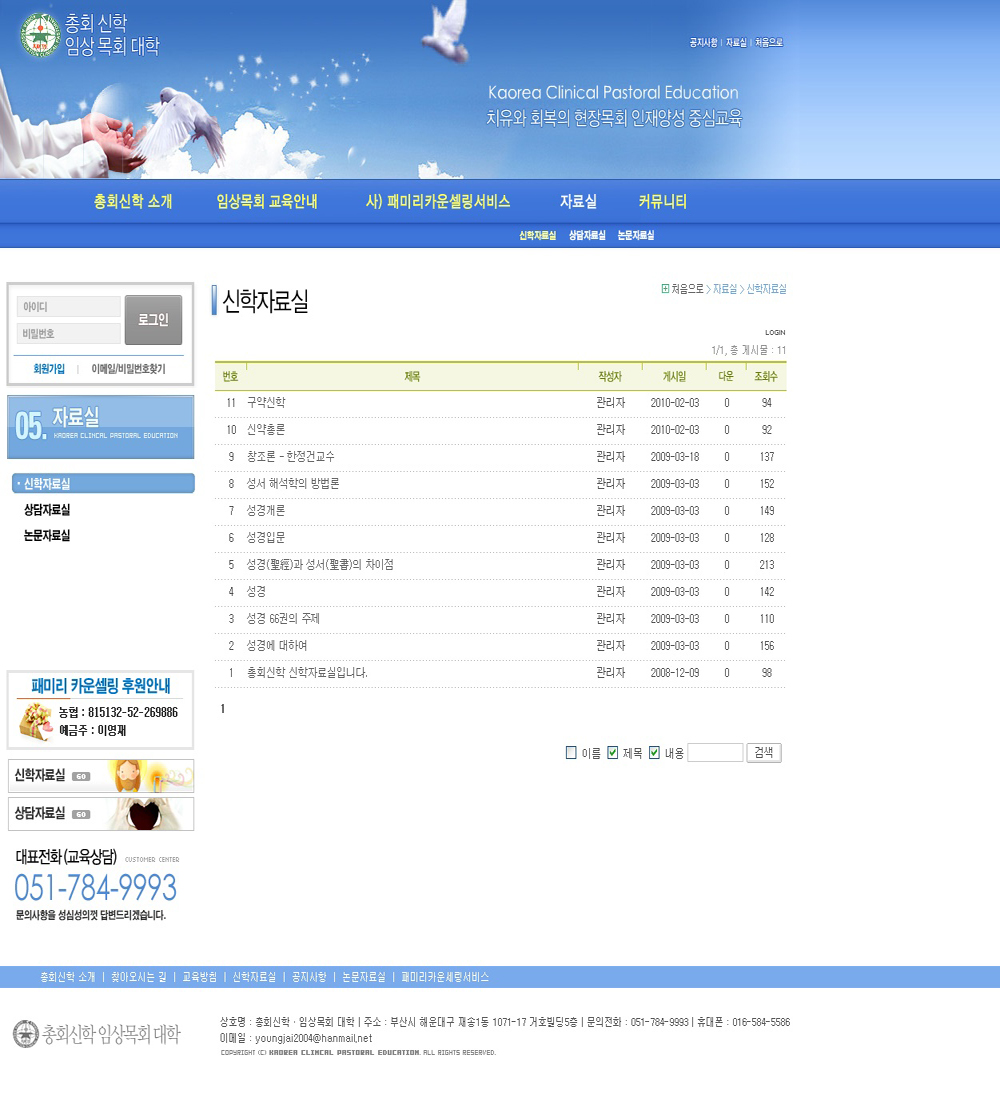The height and width of the screenshot is (1107, 1000).
Task: Click the 패미리 카운셀링 후원안내 banner
Action: click(x=100, y=710)
